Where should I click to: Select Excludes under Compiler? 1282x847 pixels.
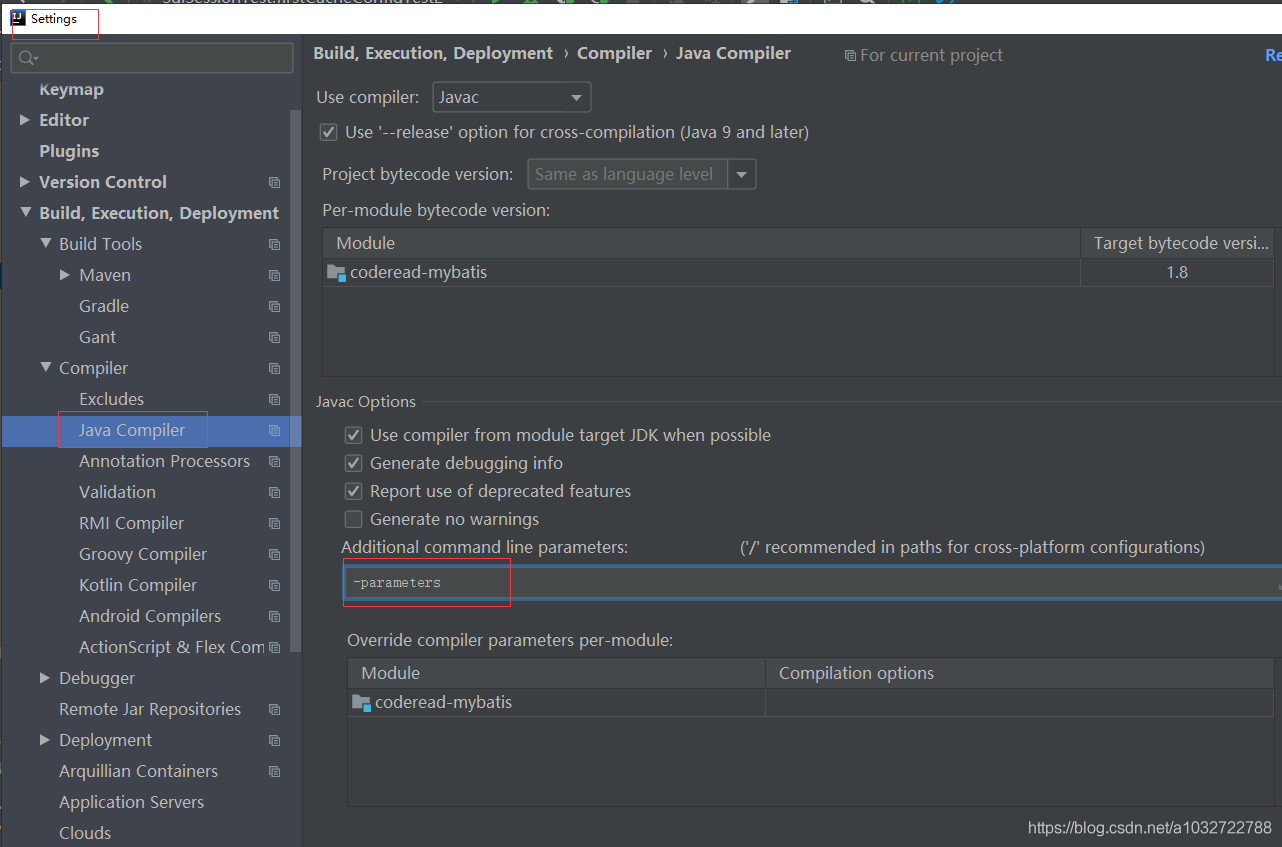pos(111,399)
